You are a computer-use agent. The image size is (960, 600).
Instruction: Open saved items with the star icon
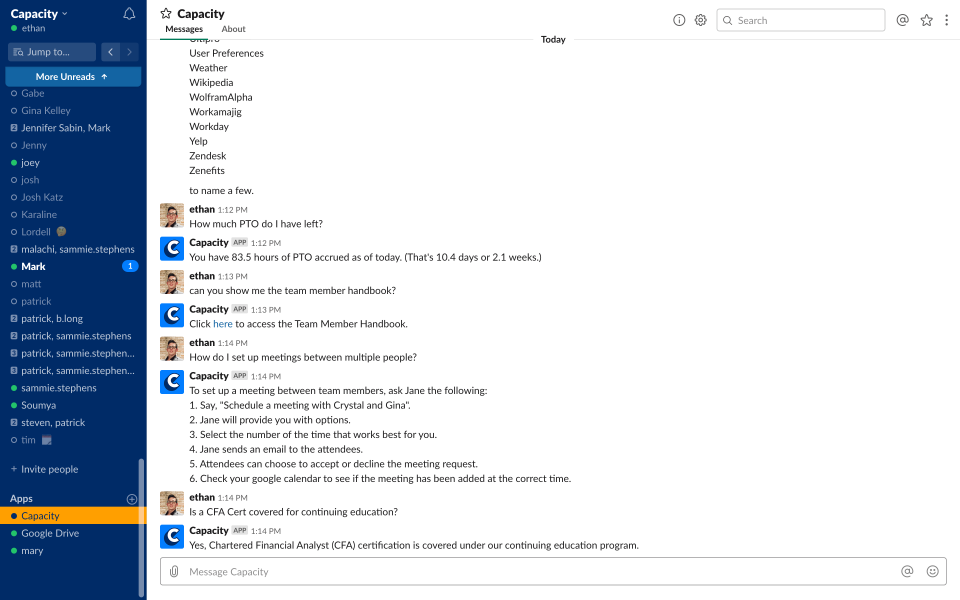pos(926,19)
